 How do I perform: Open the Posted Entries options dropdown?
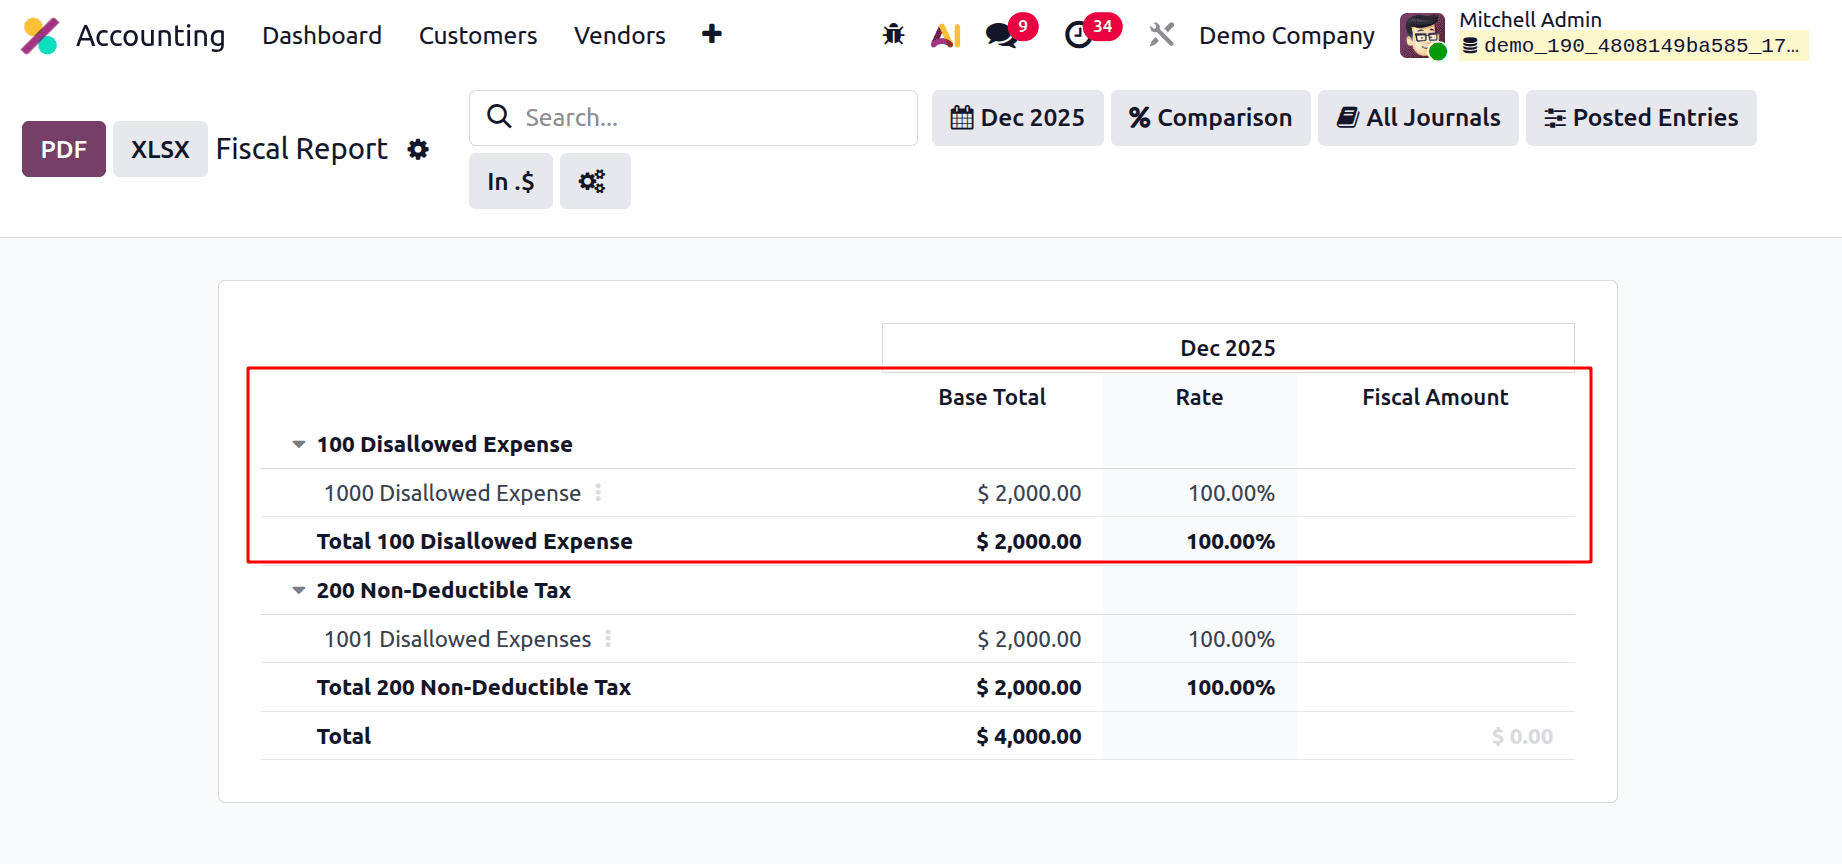point(1641,118)
